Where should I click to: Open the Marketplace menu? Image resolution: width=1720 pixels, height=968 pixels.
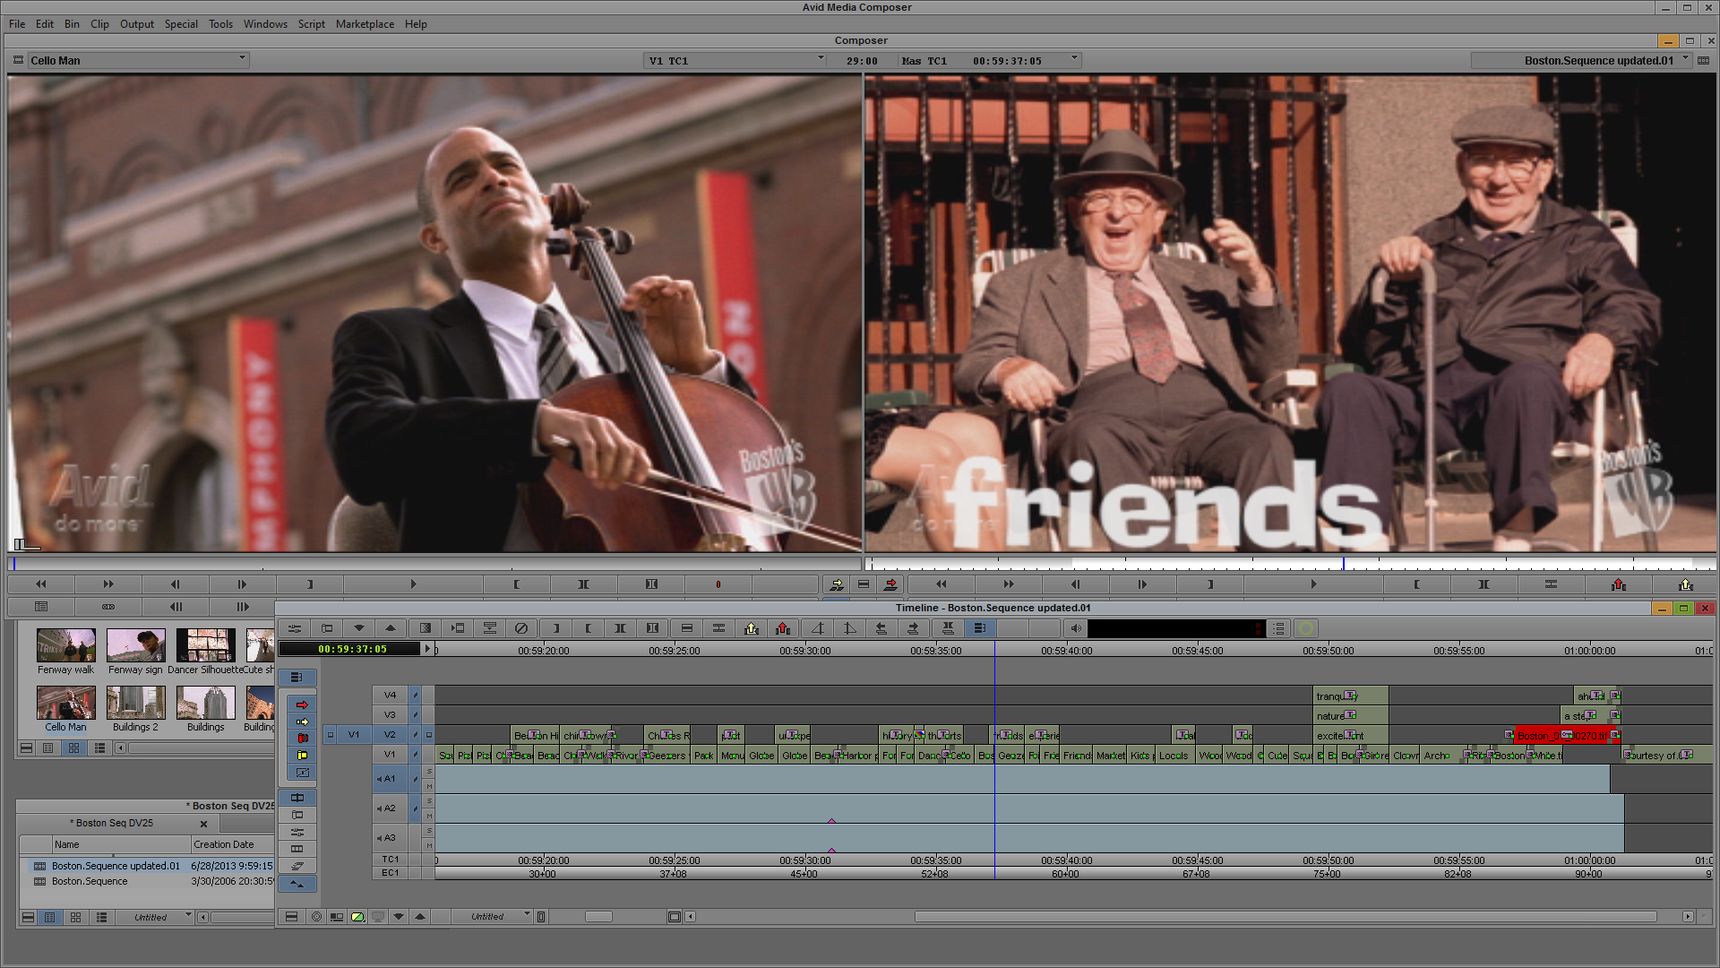(365, 24)
